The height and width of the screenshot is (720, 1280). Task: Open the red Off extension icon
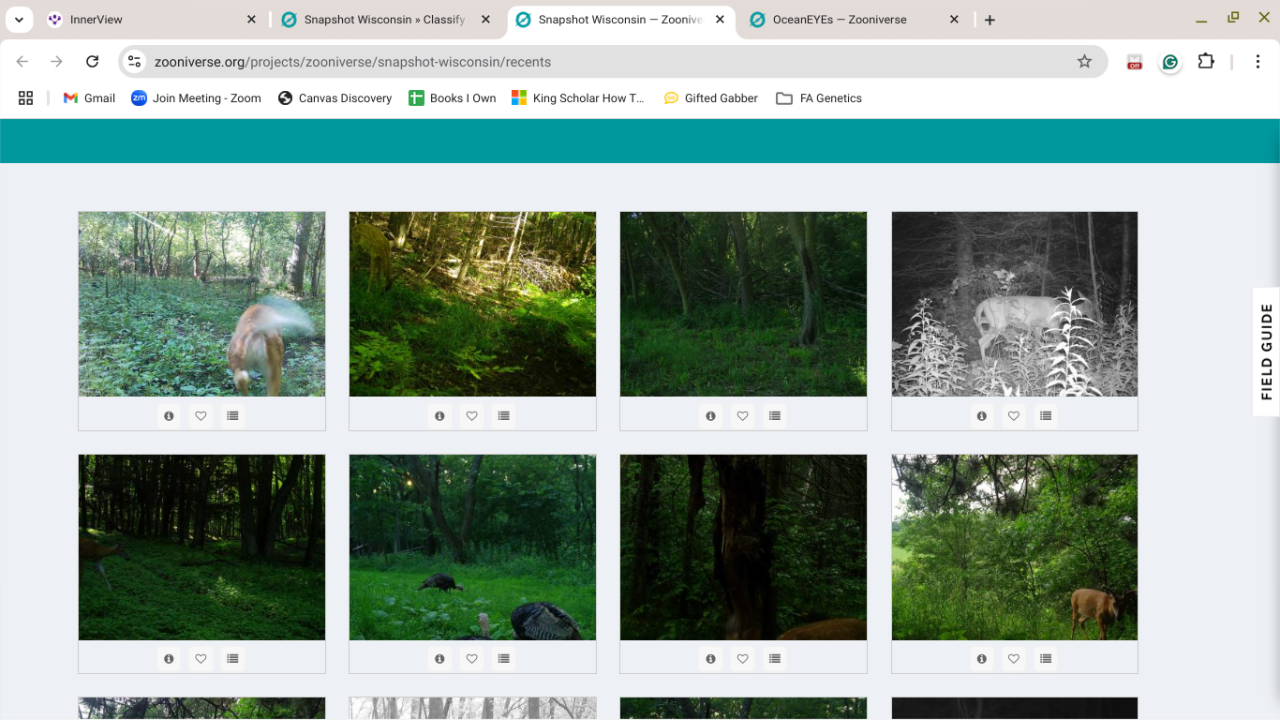coord(1134,62)
